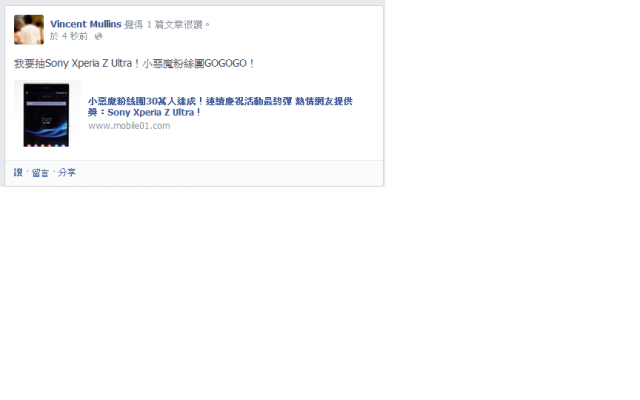Image resolution: width=640 pixels, height=400 pixels.
Task: Open the post's 4 秒前 timestamp
Action: click(75, 36)
